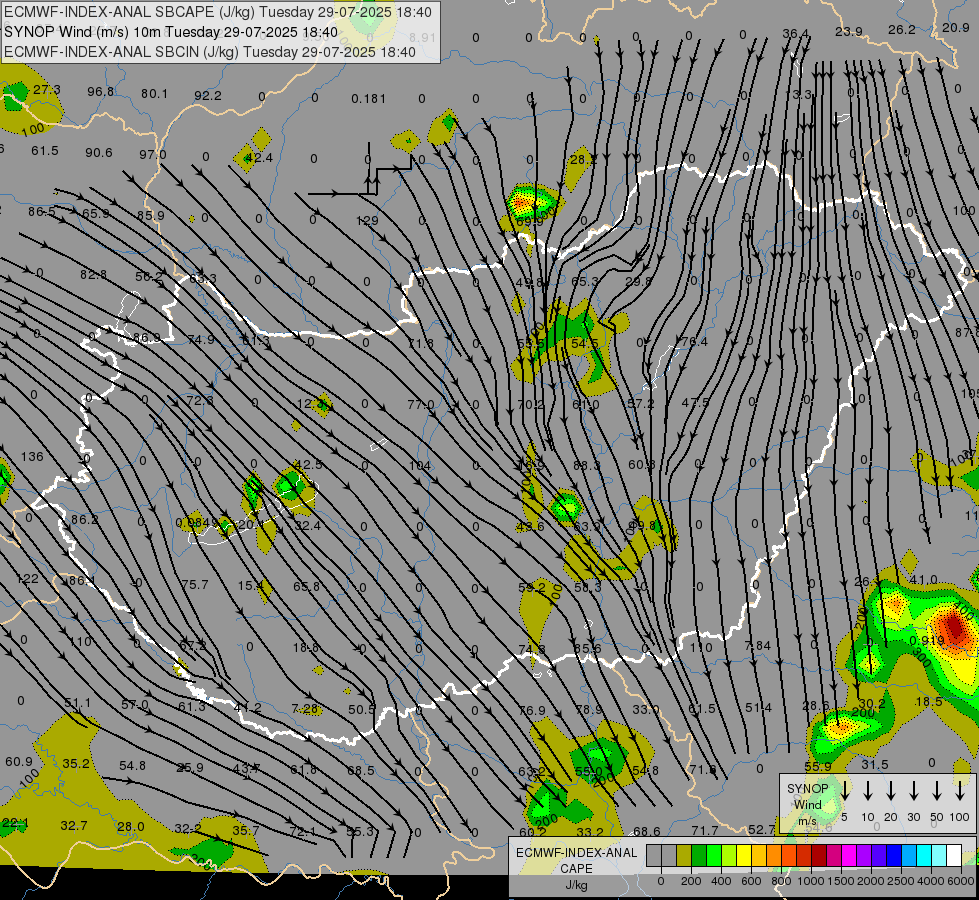Select the 400 tick label on the CAPE scale
This screenshot has height=900, width=979.
click(721, 881)
